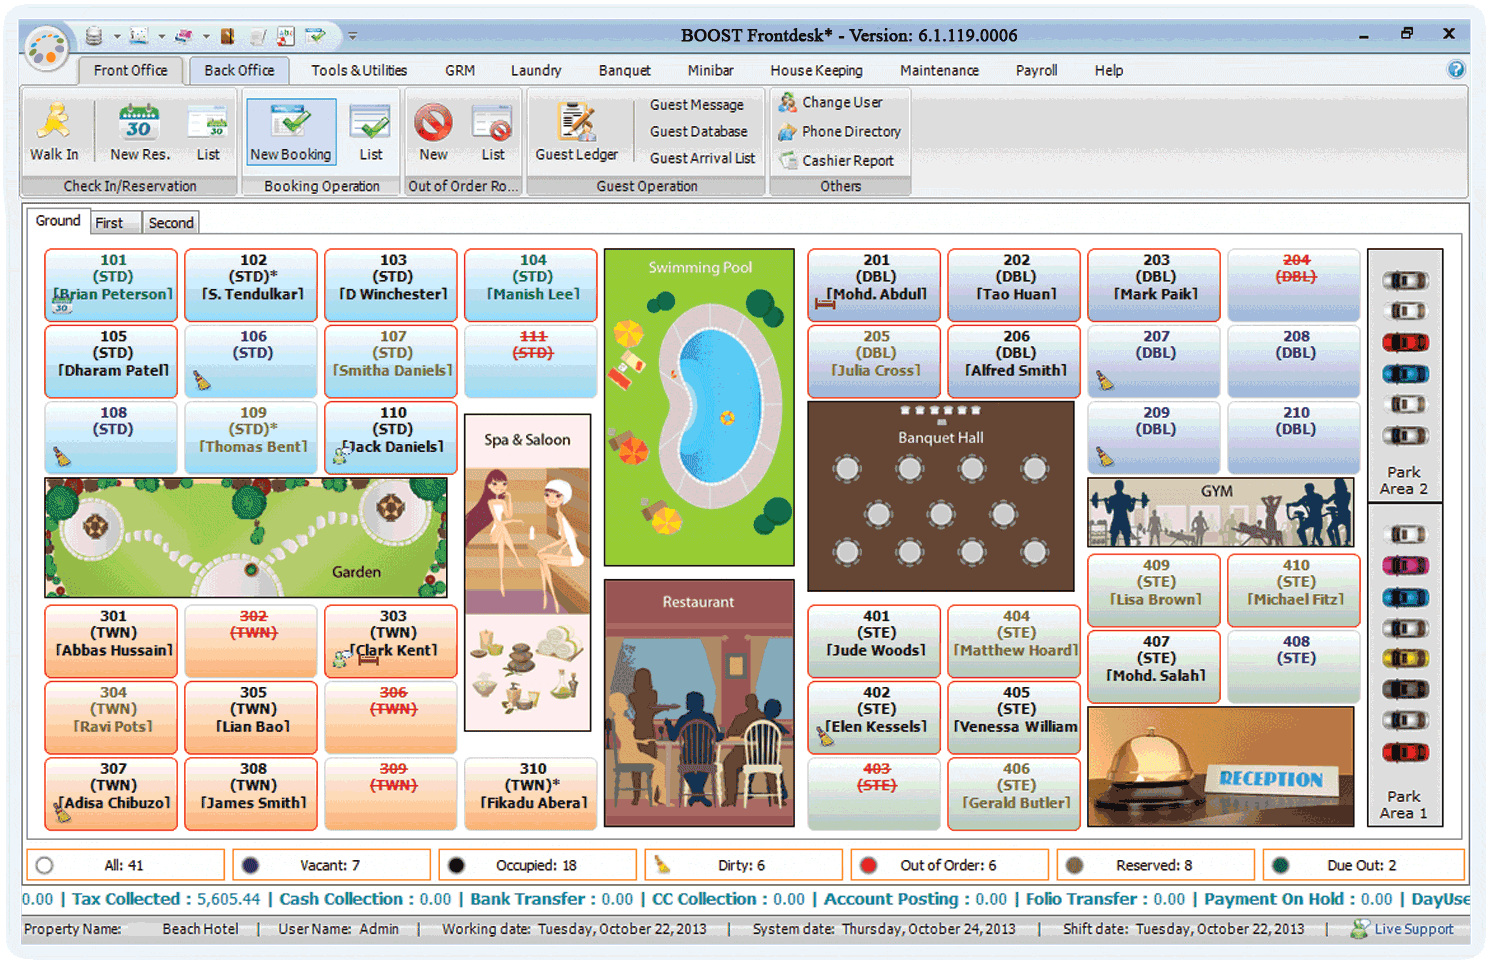
Task: Click the Change User option
Action: tap(831, 102)
